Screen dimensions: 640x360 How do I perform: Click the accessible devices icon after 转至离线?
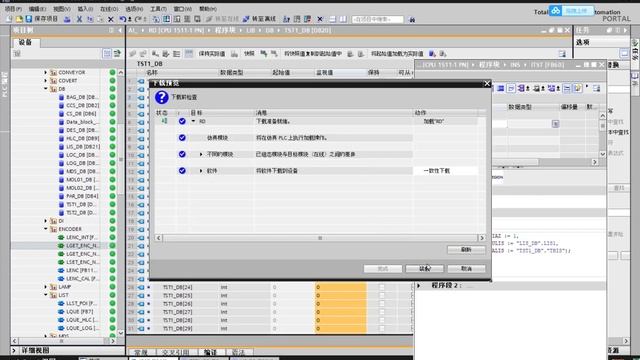point(287,19)
